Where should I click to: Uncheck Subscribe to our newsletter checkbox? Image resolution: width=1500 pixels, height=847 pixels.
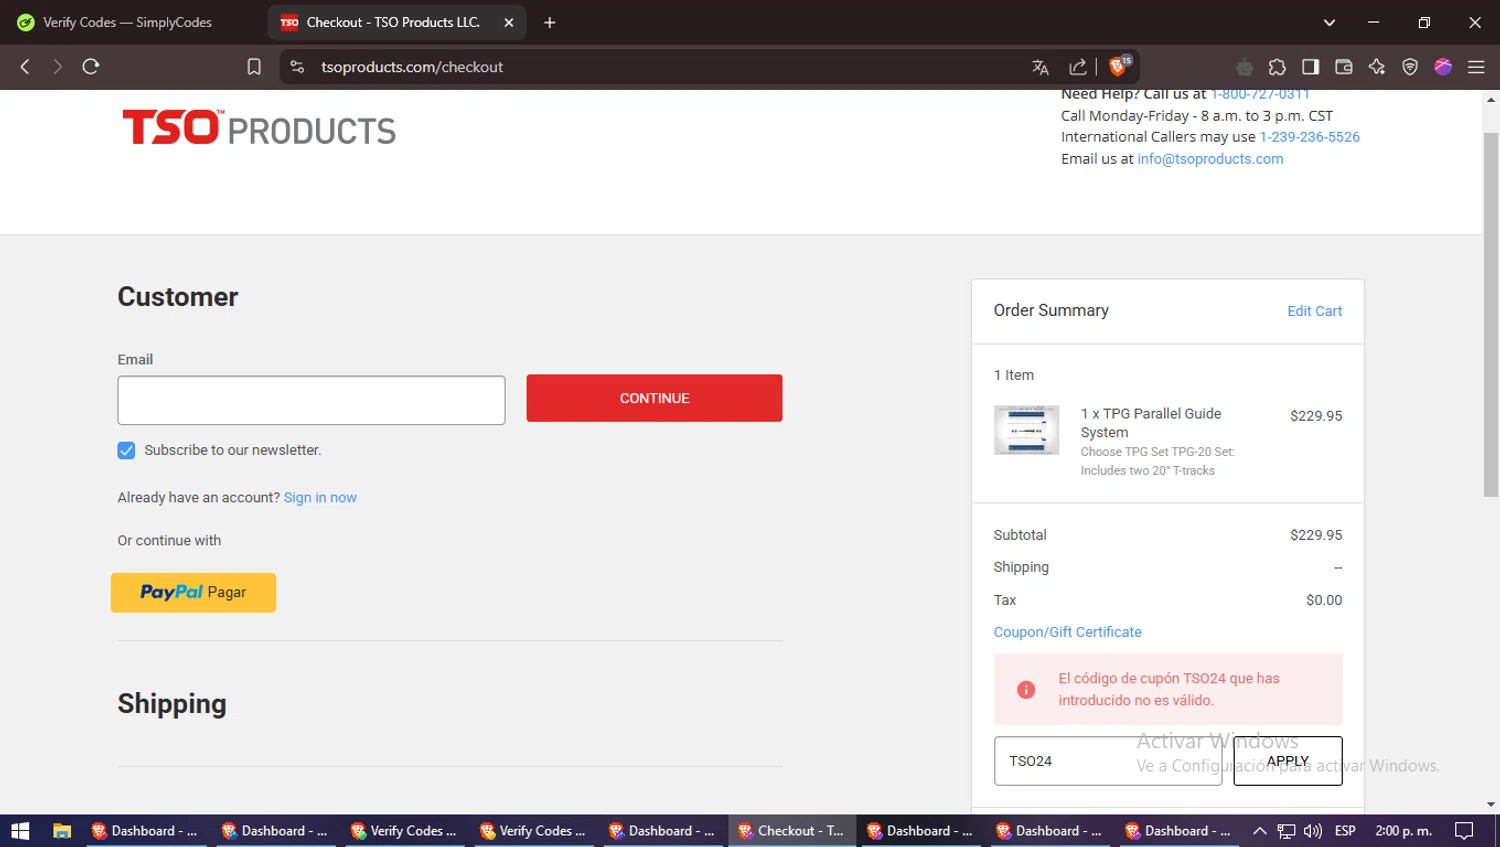(x=126, y=451)
